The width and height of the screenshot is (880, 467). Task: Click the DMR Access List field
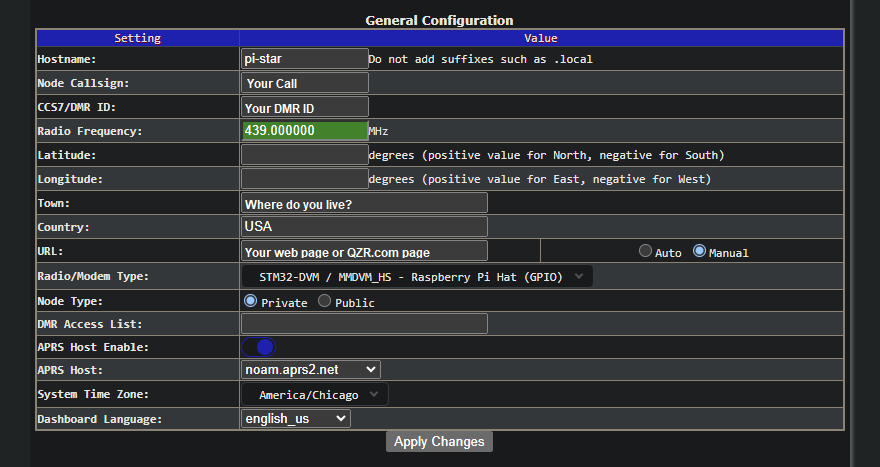tap(364, 324)
